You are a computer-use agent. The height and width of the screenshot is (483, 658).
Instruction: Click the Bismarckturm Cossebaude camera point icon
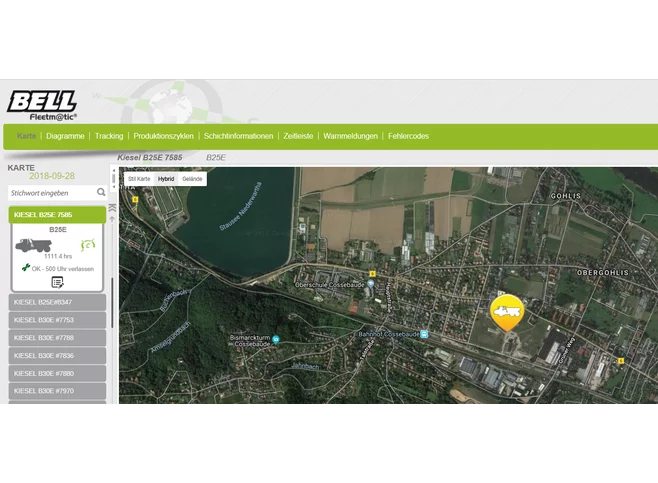click(x=276, y=339)
